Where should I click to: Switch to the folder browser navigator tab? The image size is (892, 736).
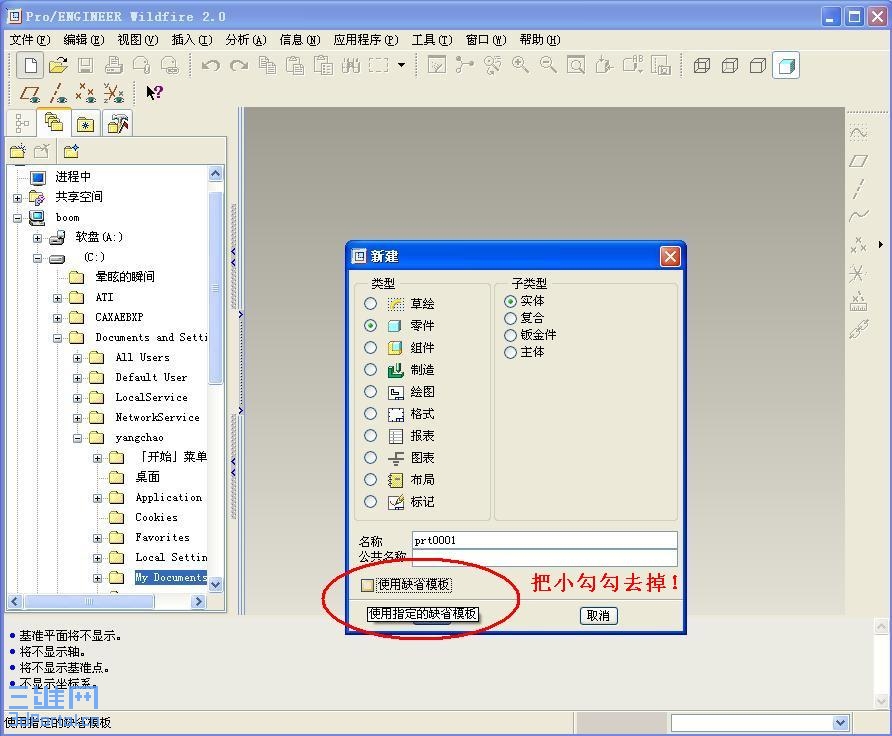pyautogui.click(x=53, y=122)
